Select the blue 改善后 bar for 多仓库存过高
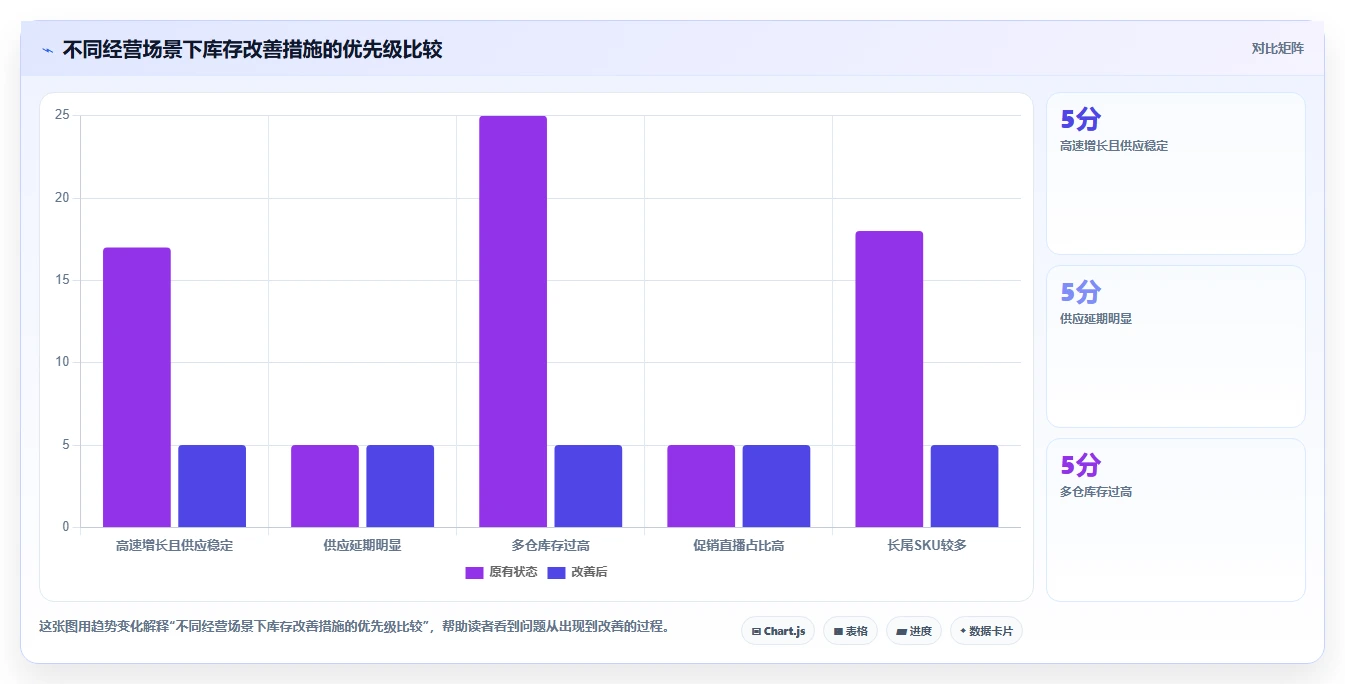The width and height of the screenshot is (1345, 684). pyautogui.click(x=588, y=486)
